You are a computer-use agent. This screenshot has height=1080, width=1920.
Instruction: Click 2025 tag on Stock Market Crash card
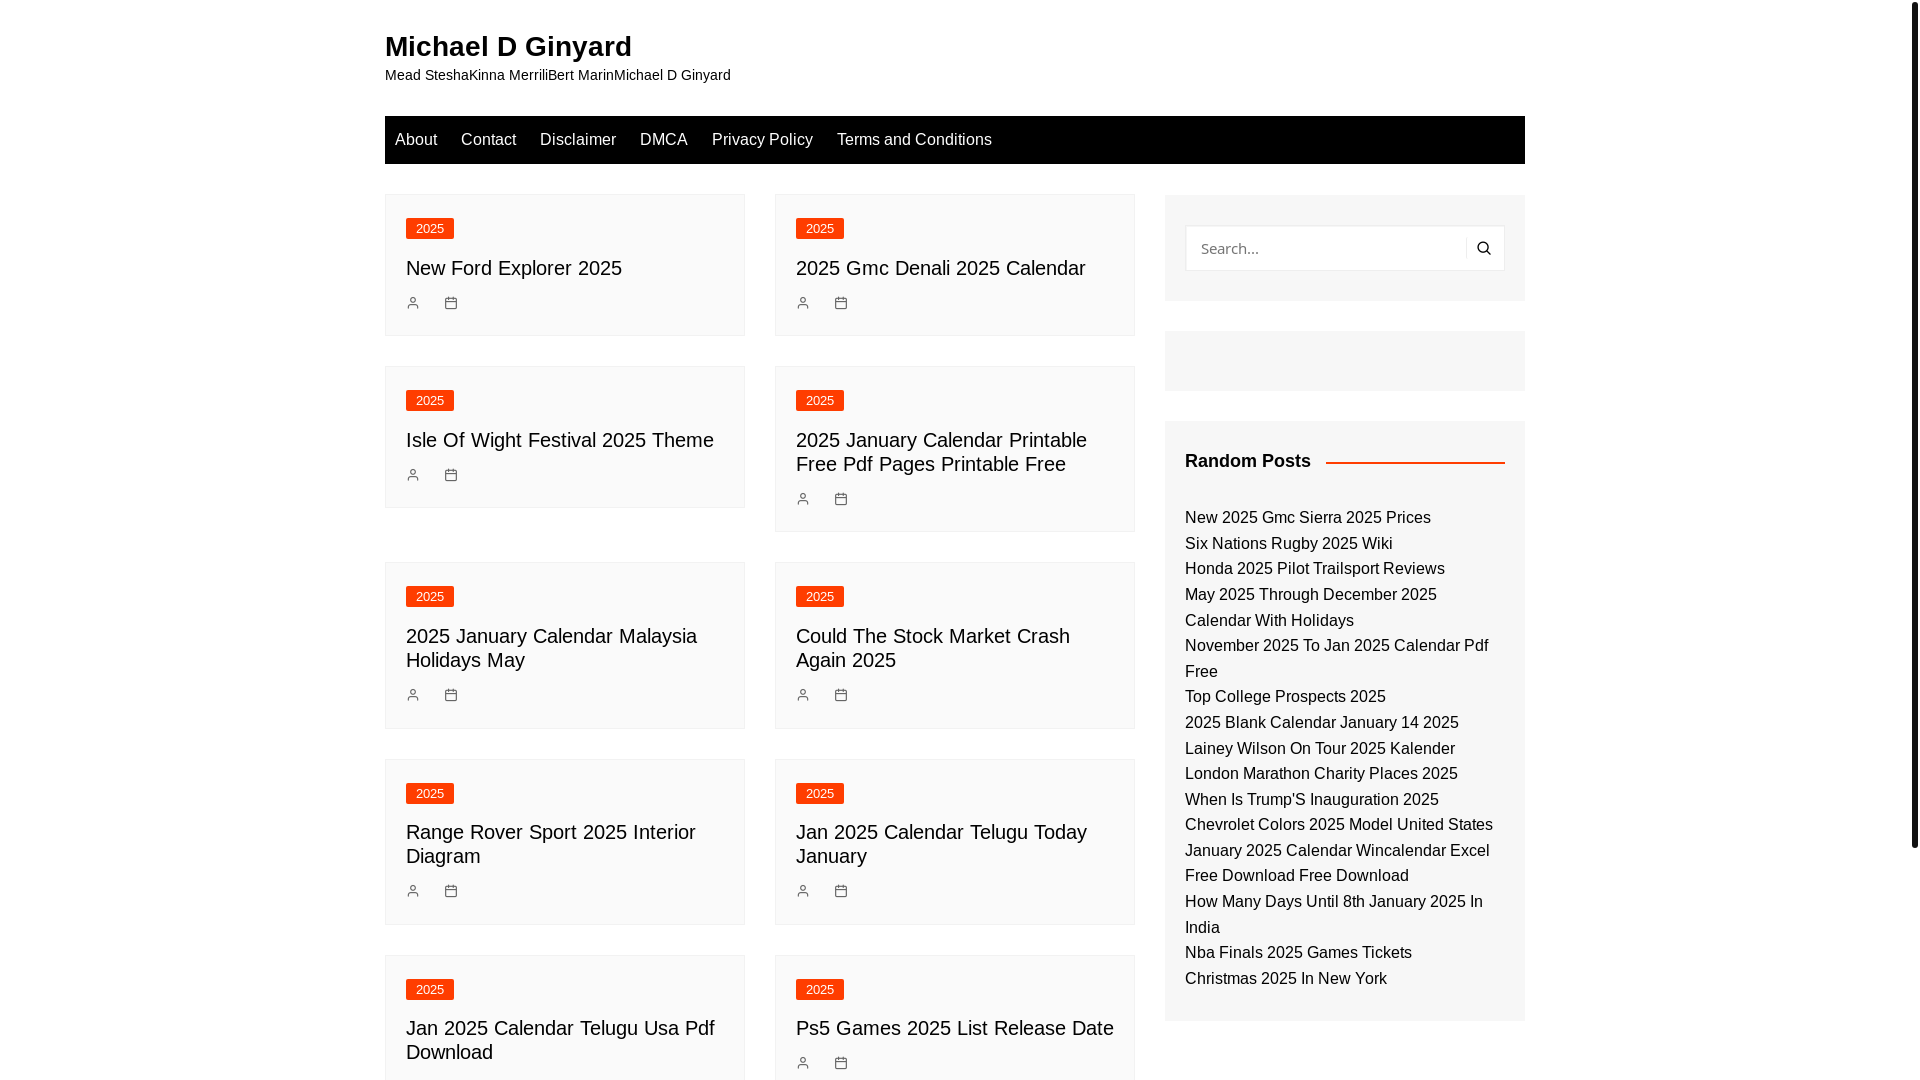click(820, 597)
